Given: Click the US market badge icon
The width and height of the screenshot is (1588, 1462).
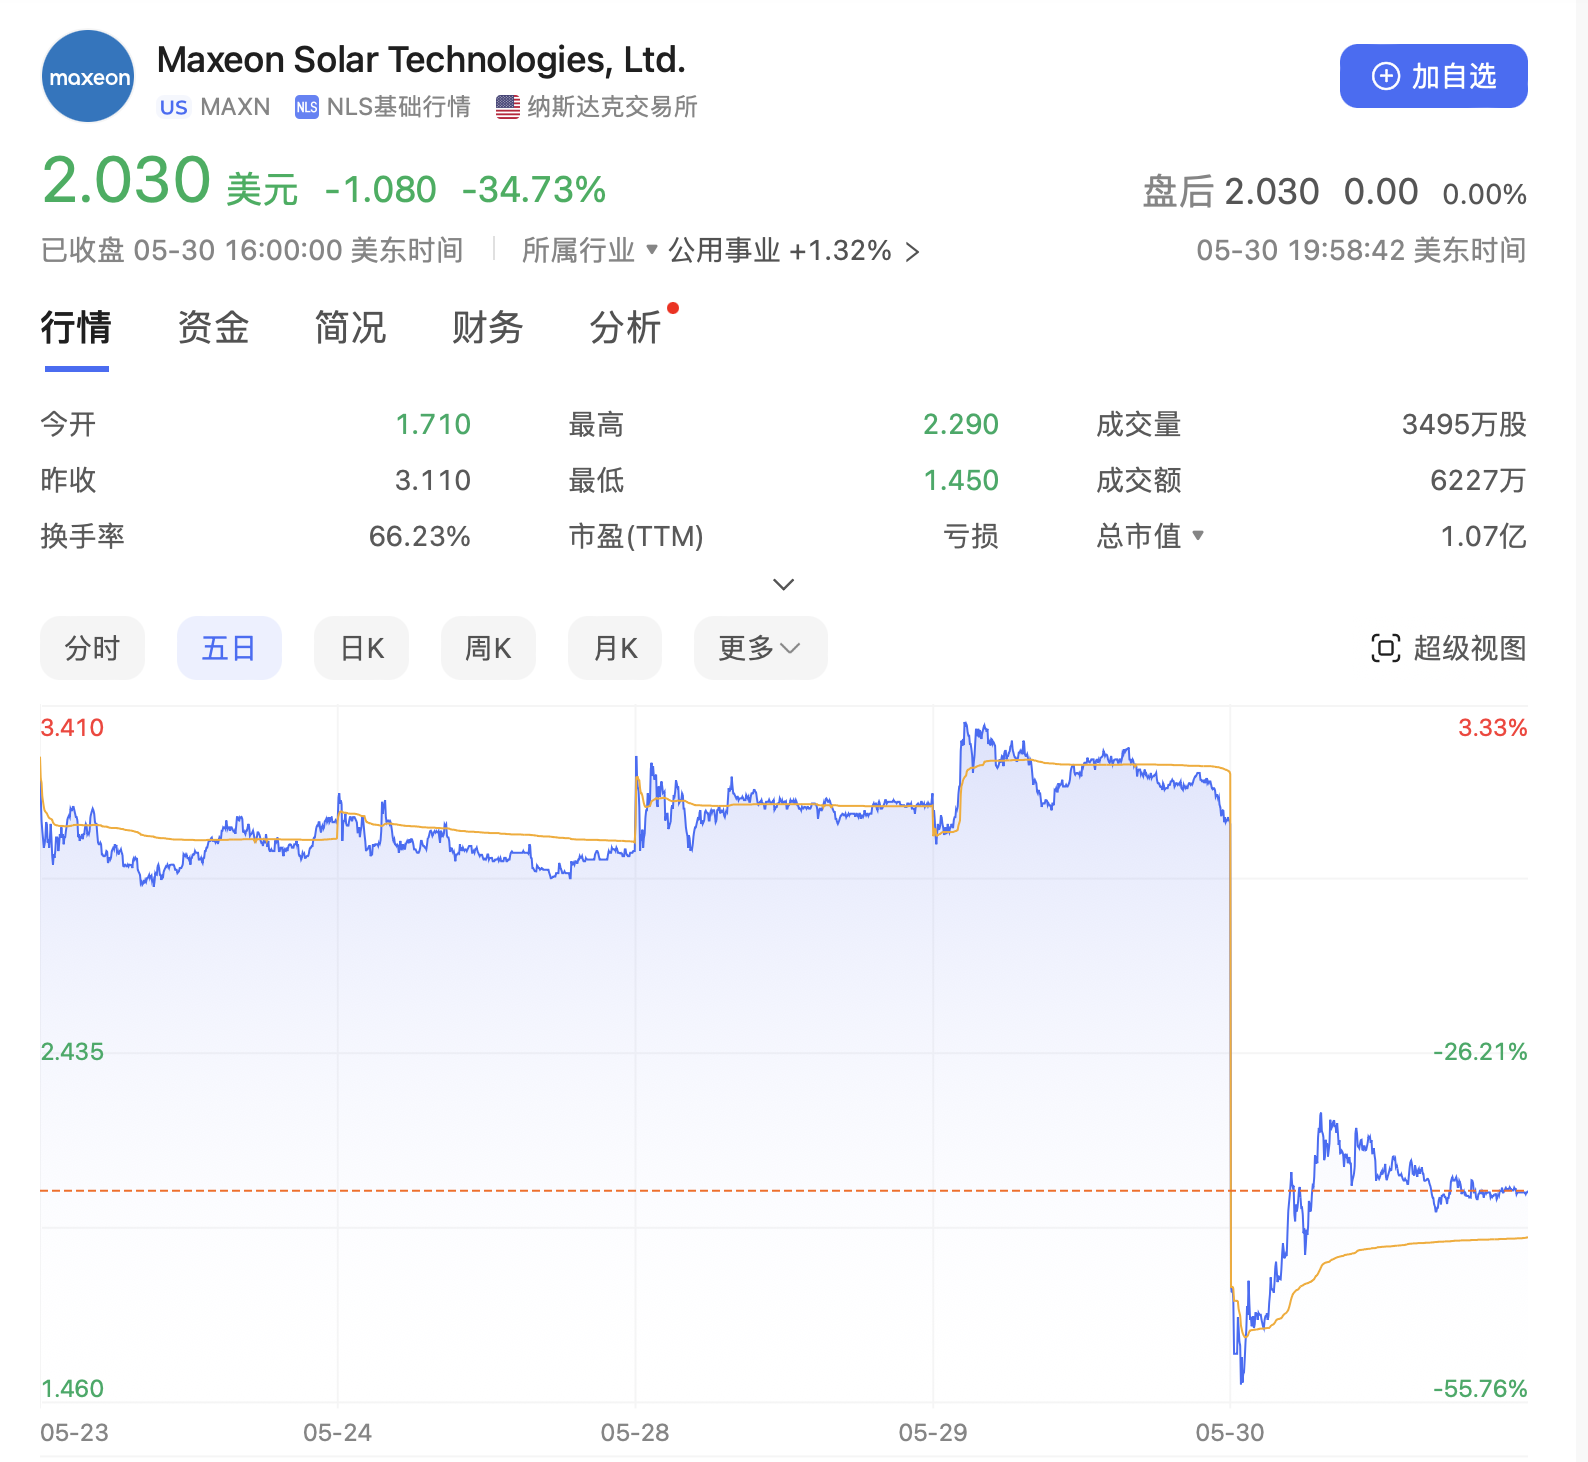Looking at the screenshot, I should [173, 107].
